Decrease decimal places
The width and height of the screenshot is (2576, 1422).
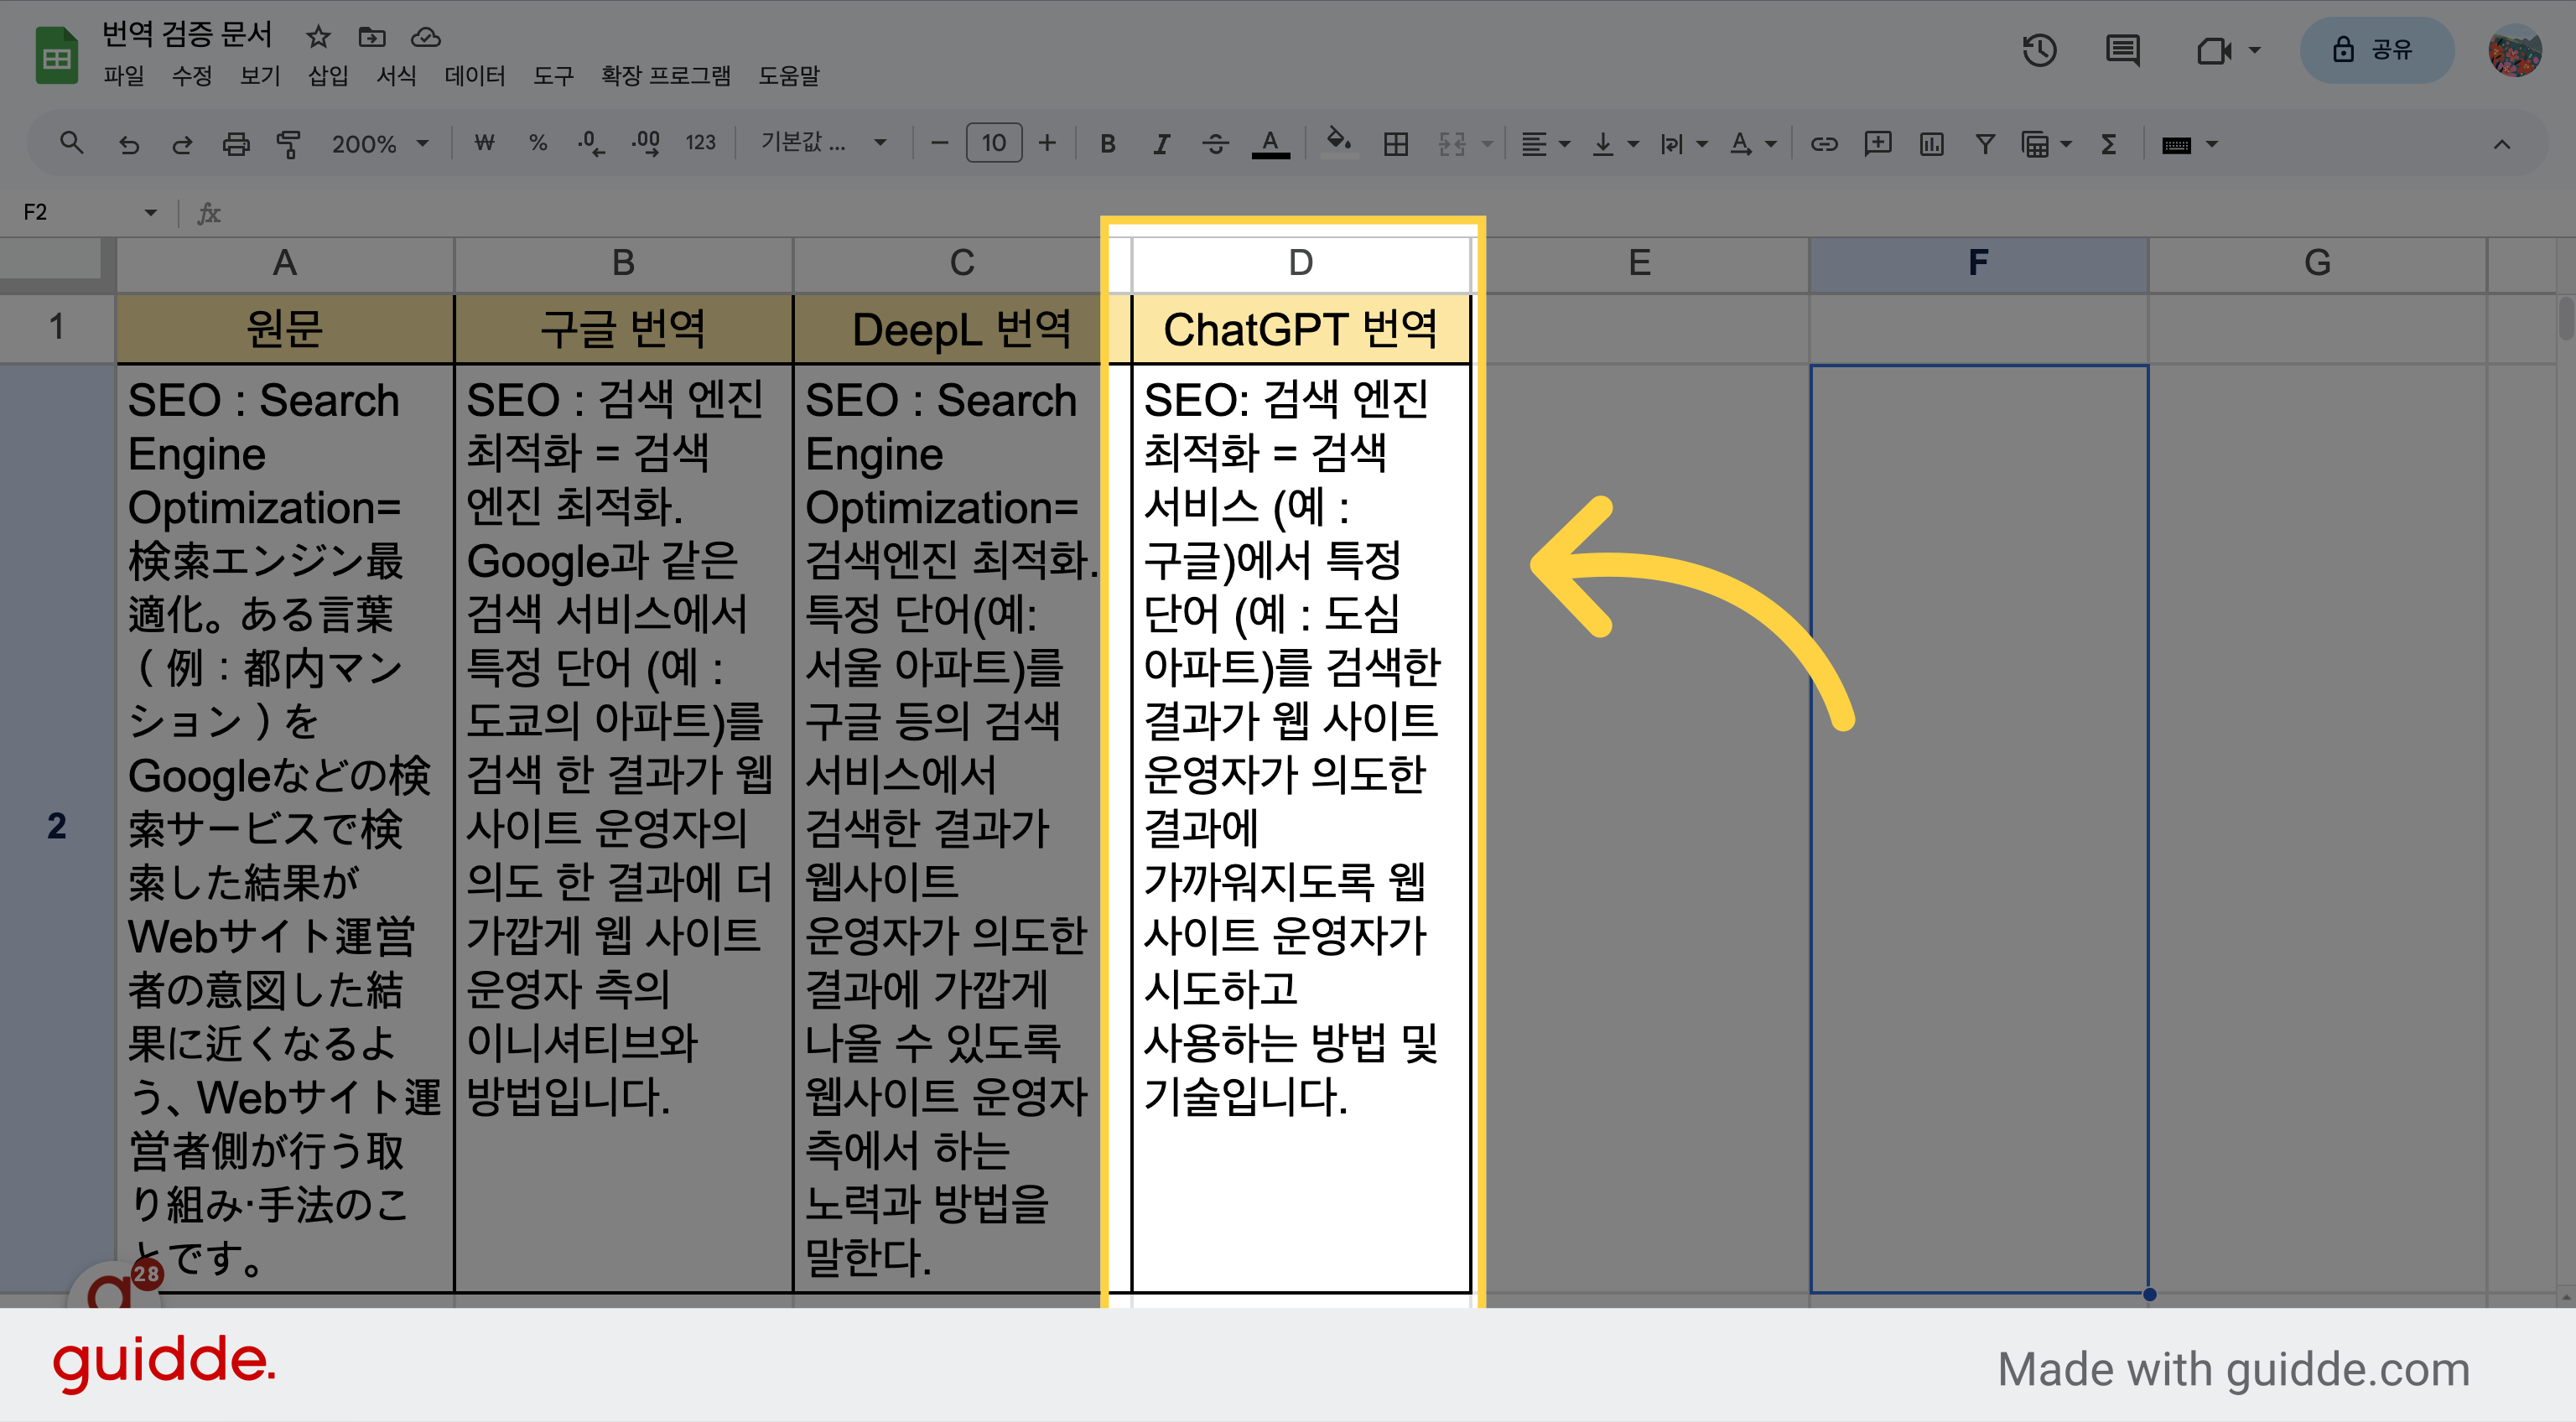pyautogui.click(x=591, y=143)
